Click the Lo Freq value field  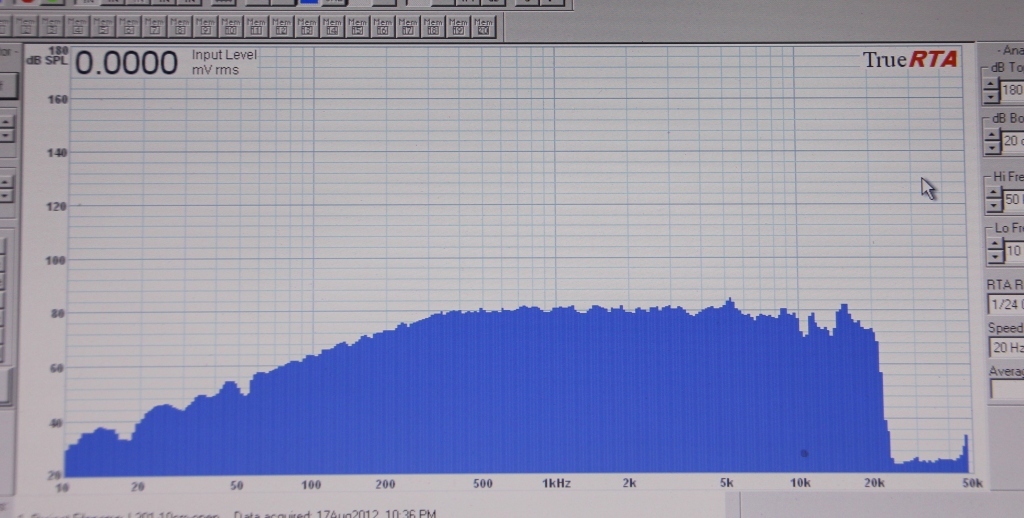1013,251
